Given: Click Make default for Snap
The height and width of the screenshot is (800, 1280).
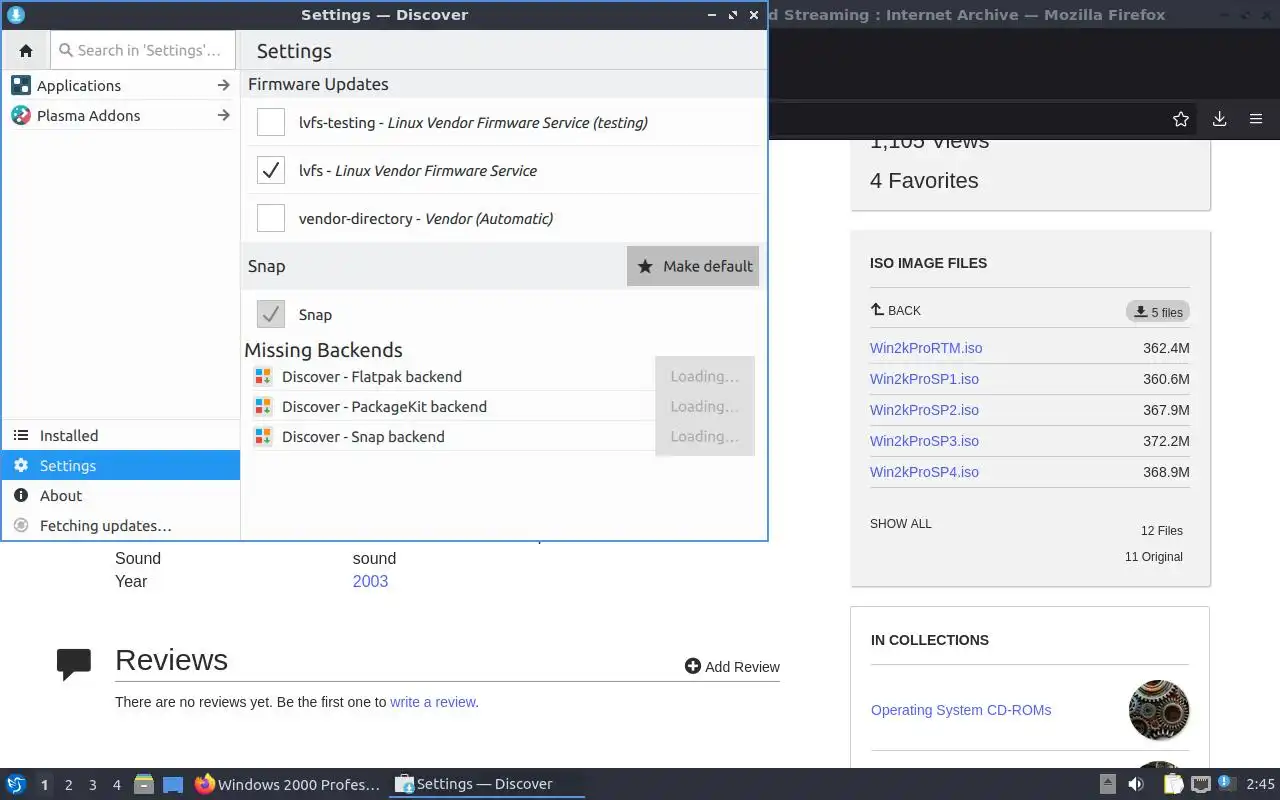Looking at the screenshot, I should [x=693, y=266].
